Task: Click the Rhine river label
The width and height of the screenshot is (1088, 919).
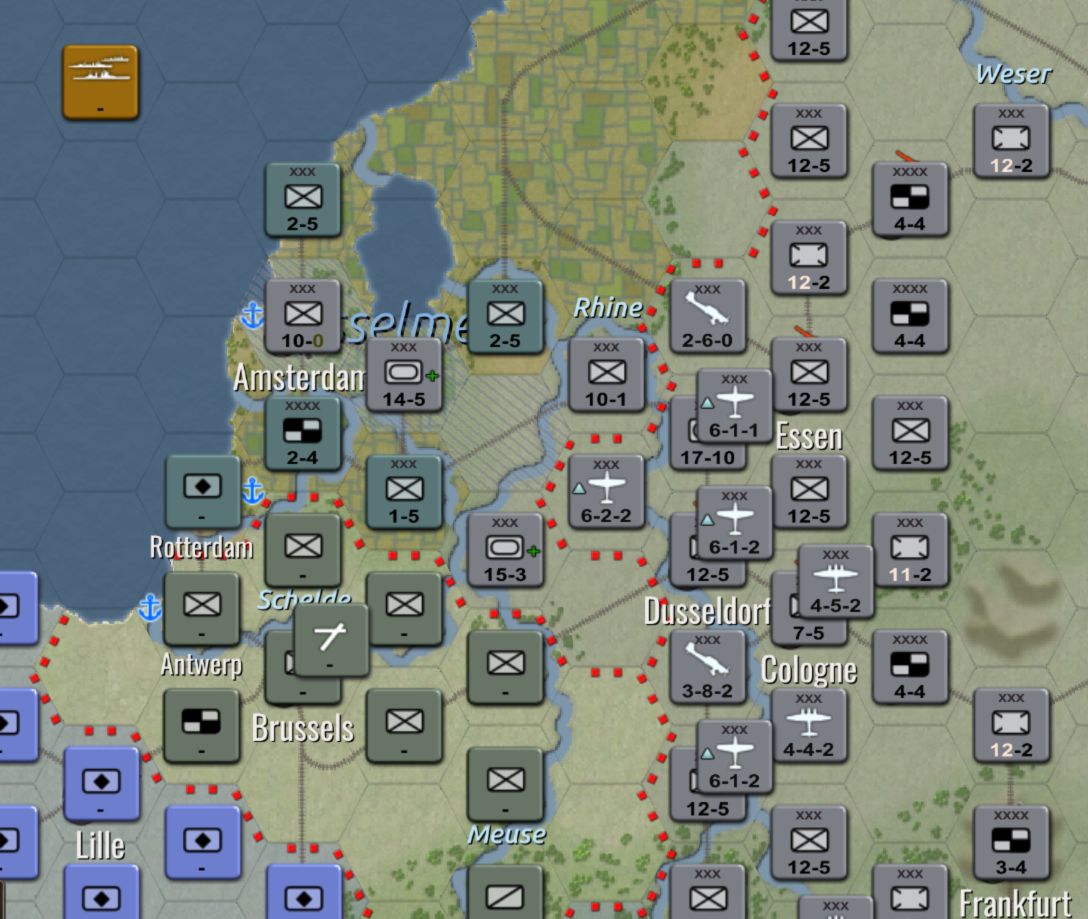Action: pos(609,307)
